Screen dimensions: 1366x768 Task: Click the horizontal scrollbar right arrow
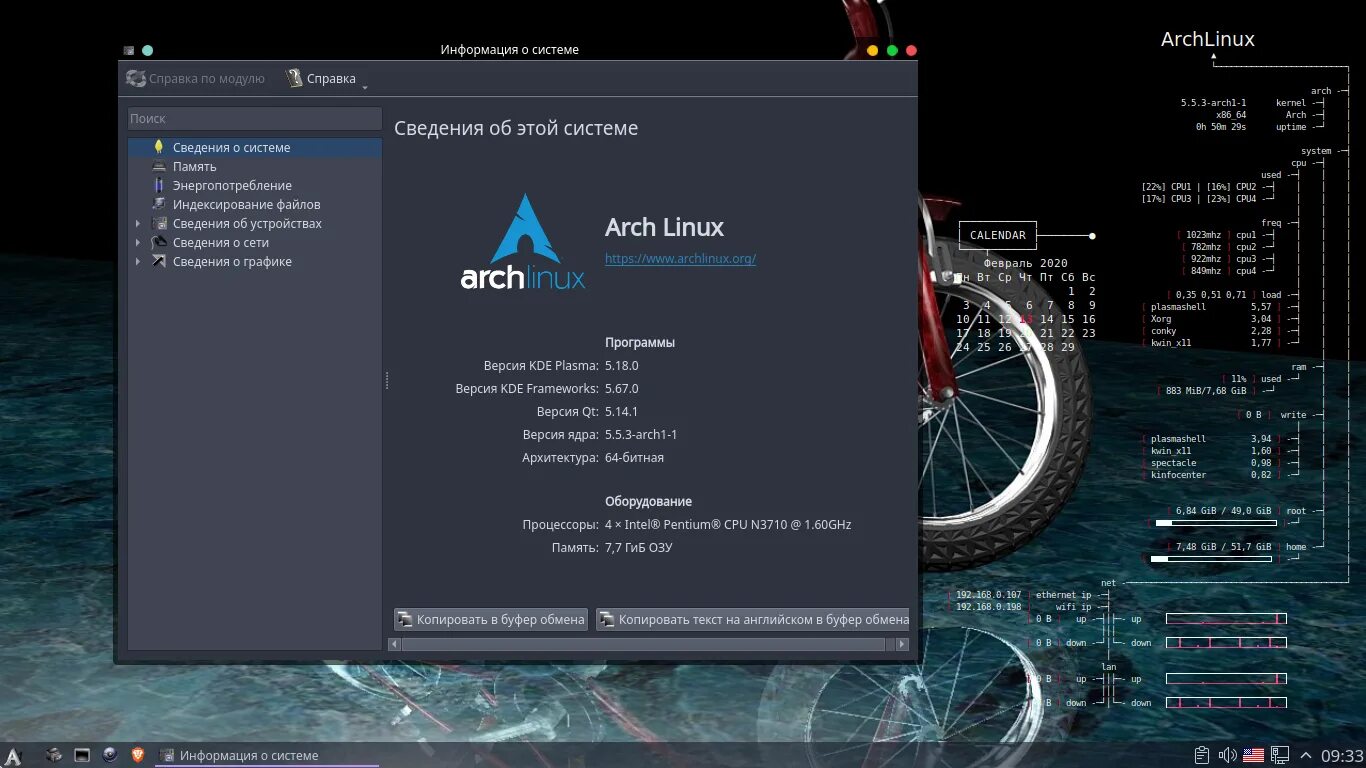tap(902, 644)
